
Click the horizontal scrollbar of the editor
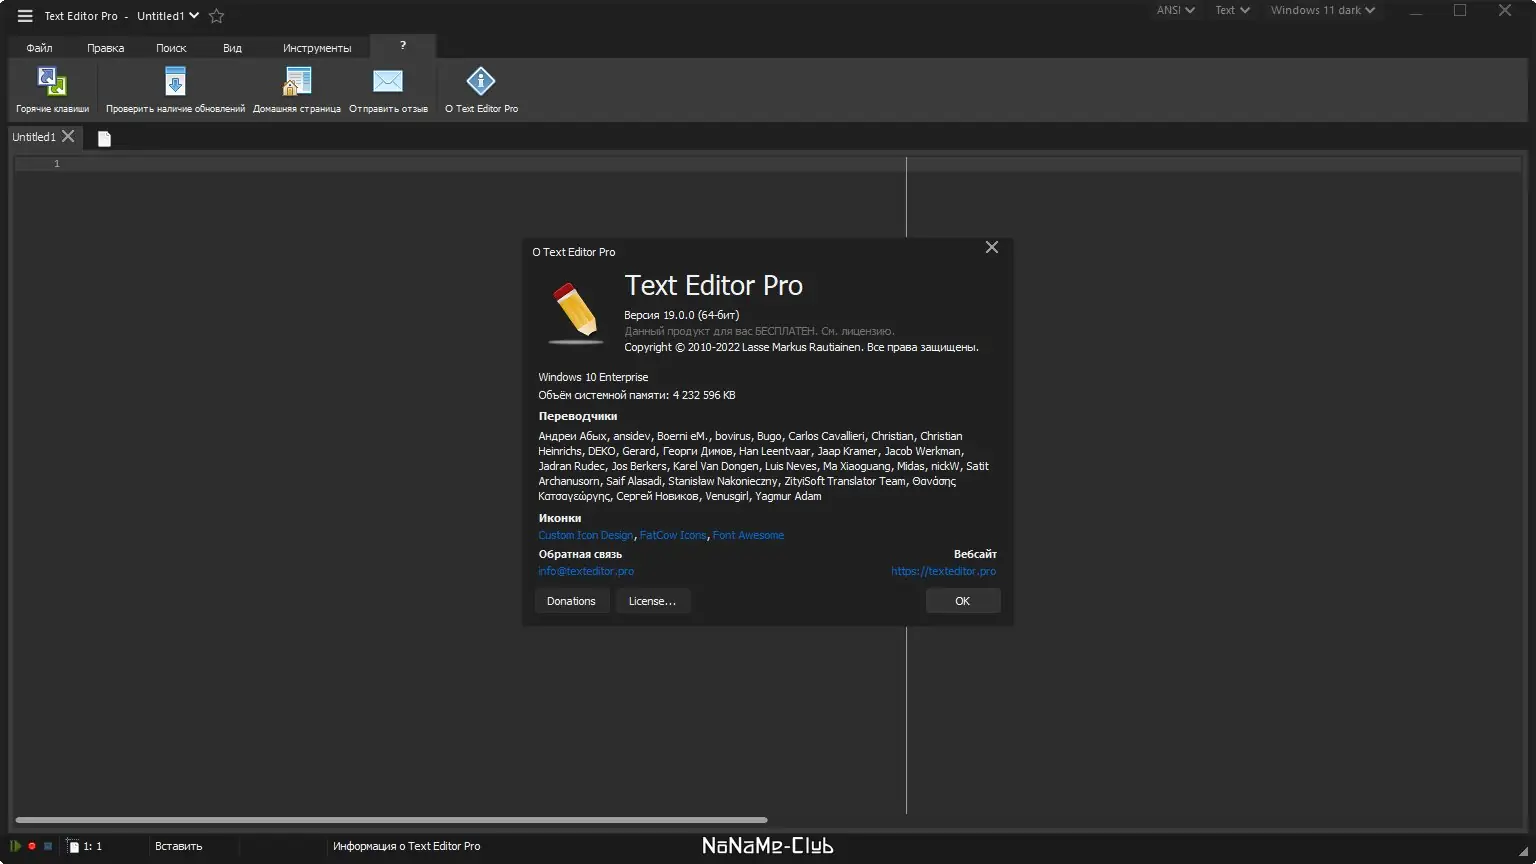(x=391, y=820)
